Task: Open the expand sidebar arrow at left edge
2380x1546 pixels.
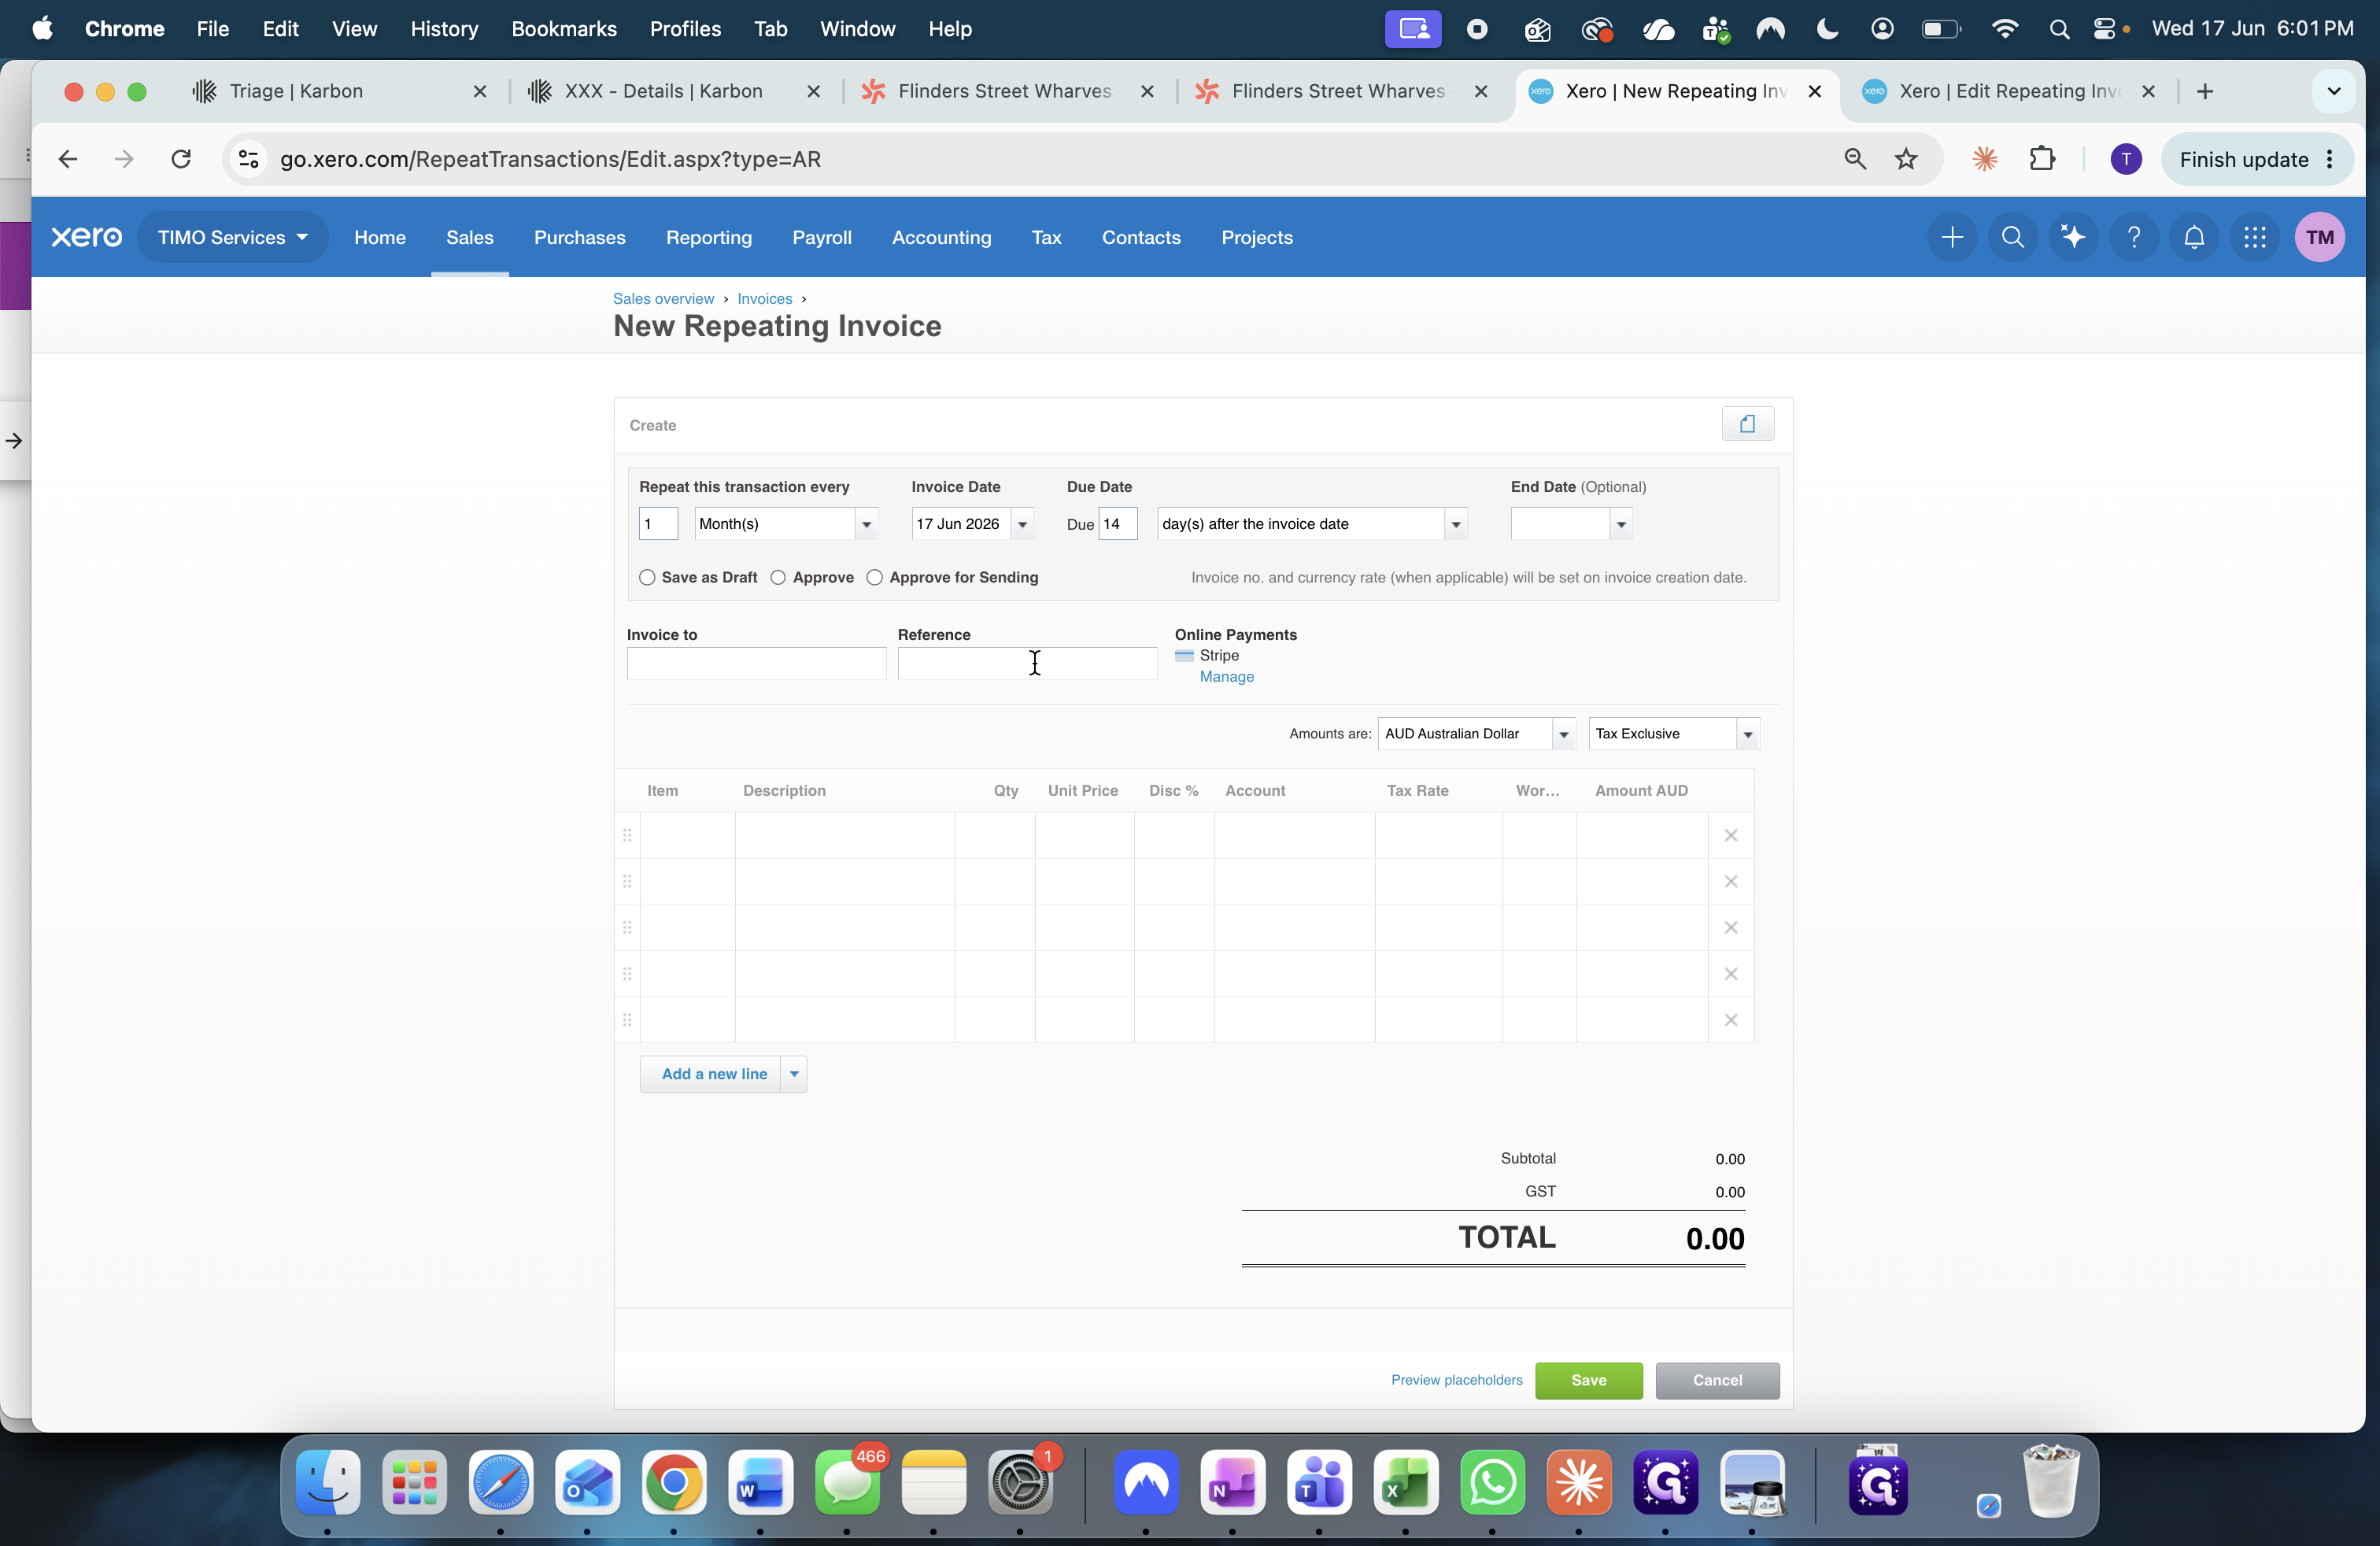Action: point(14,440)
